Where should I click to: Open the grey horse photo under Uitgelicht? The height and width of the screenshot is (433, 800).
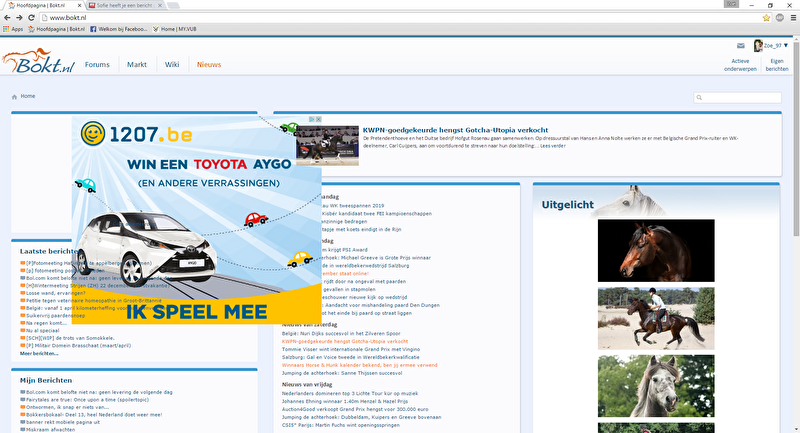(656, 386)
